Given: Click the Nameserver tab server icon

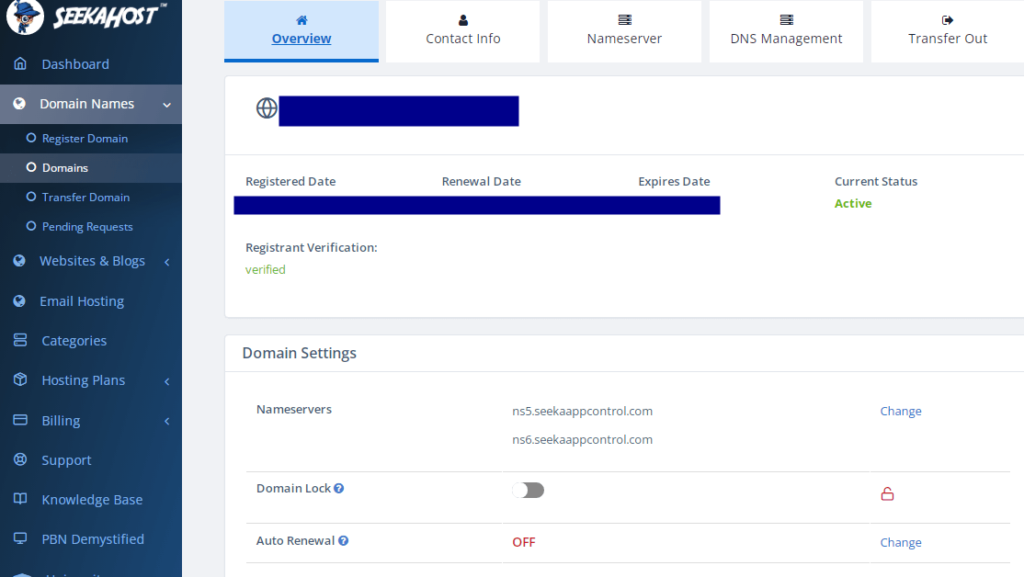Looking at the screenshot, I should pos(625,20).
